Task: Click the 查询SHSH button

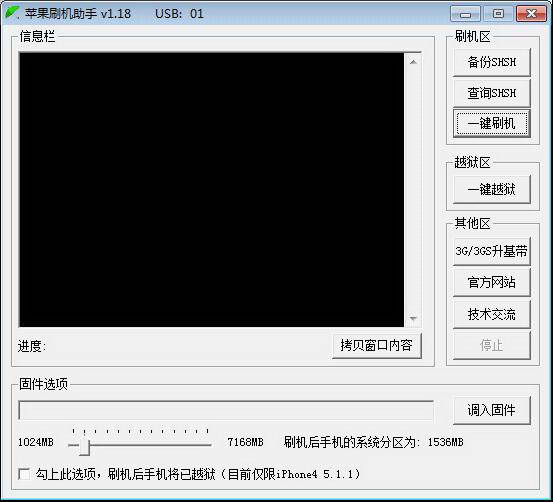Action: point(492,93)
